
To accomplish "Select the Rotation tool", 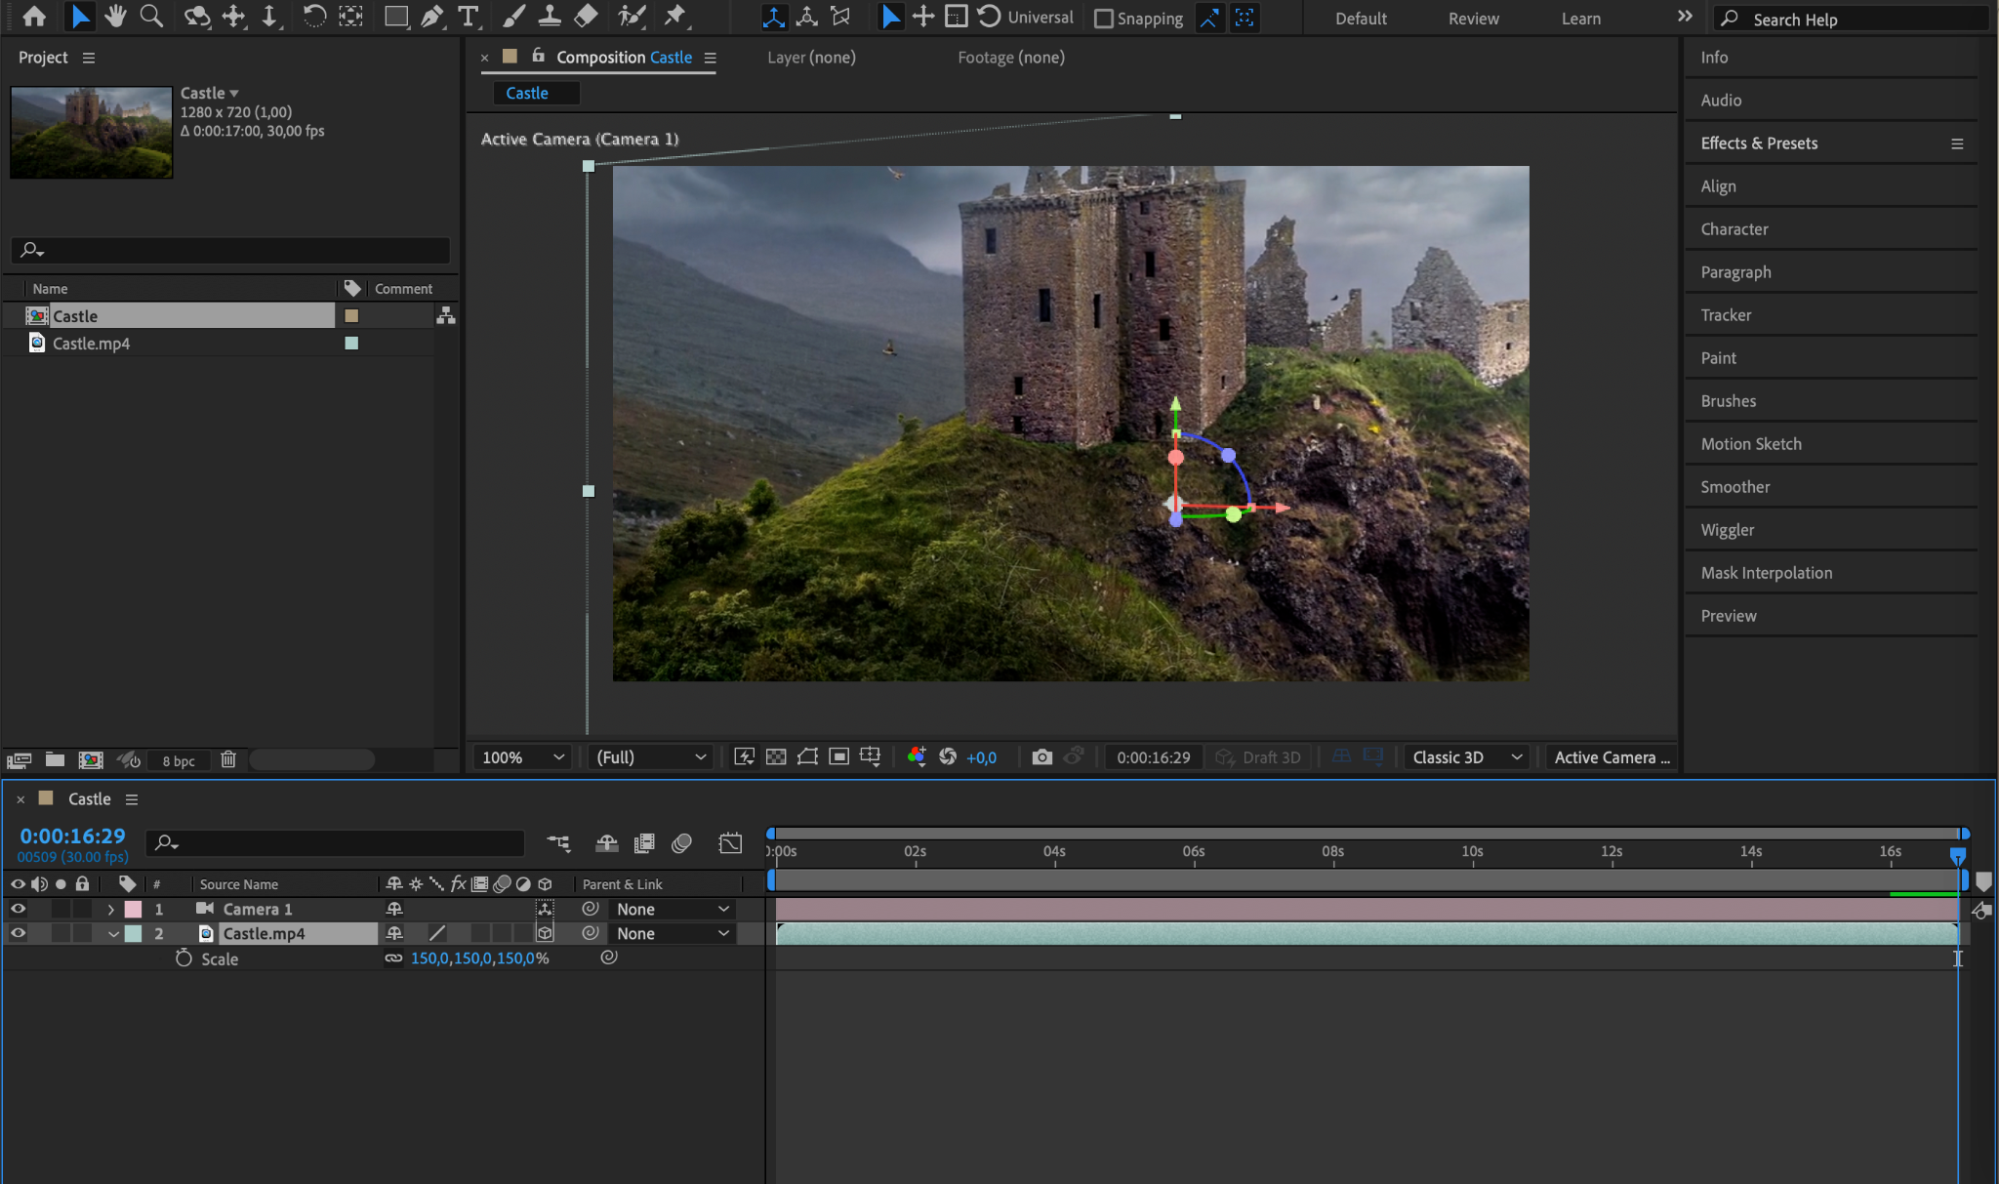I will (314, 16).
